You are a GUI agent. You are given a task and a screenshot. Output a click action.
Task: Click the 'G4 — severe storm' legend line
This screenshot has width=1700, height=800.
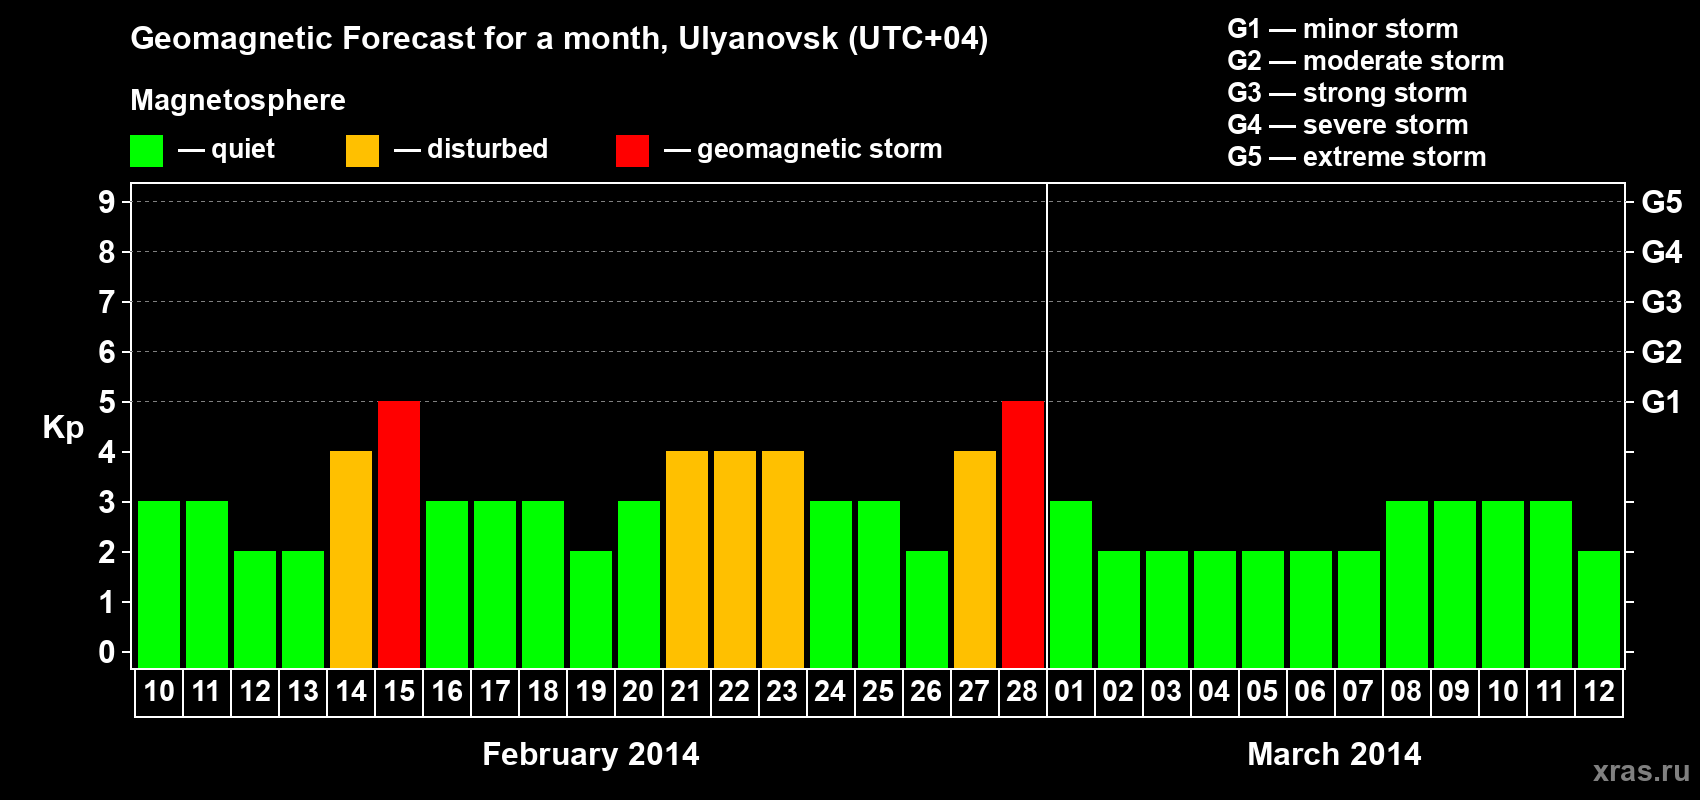(1348, 125)
